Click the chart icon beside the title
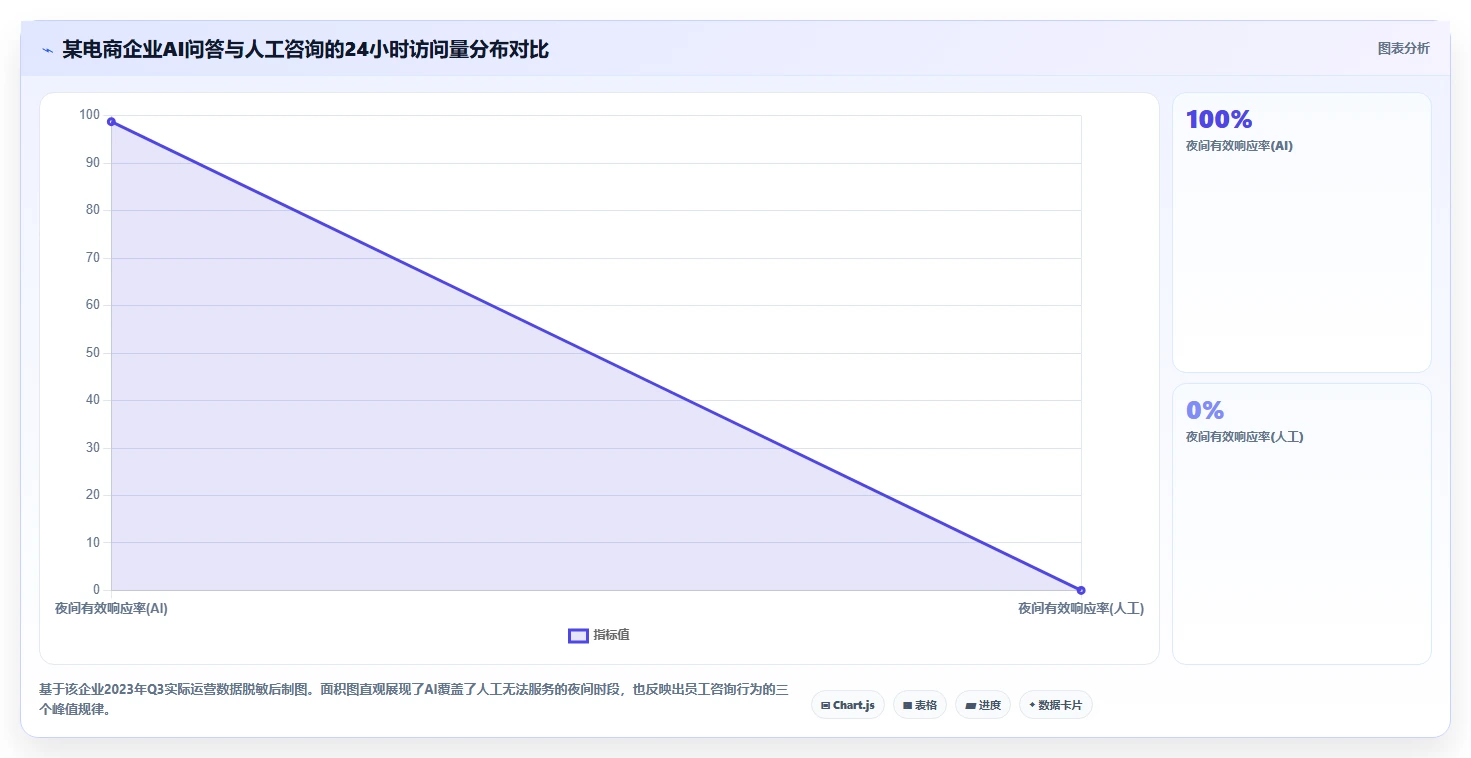Screen dimensions: 1471x758 (47, 49)
